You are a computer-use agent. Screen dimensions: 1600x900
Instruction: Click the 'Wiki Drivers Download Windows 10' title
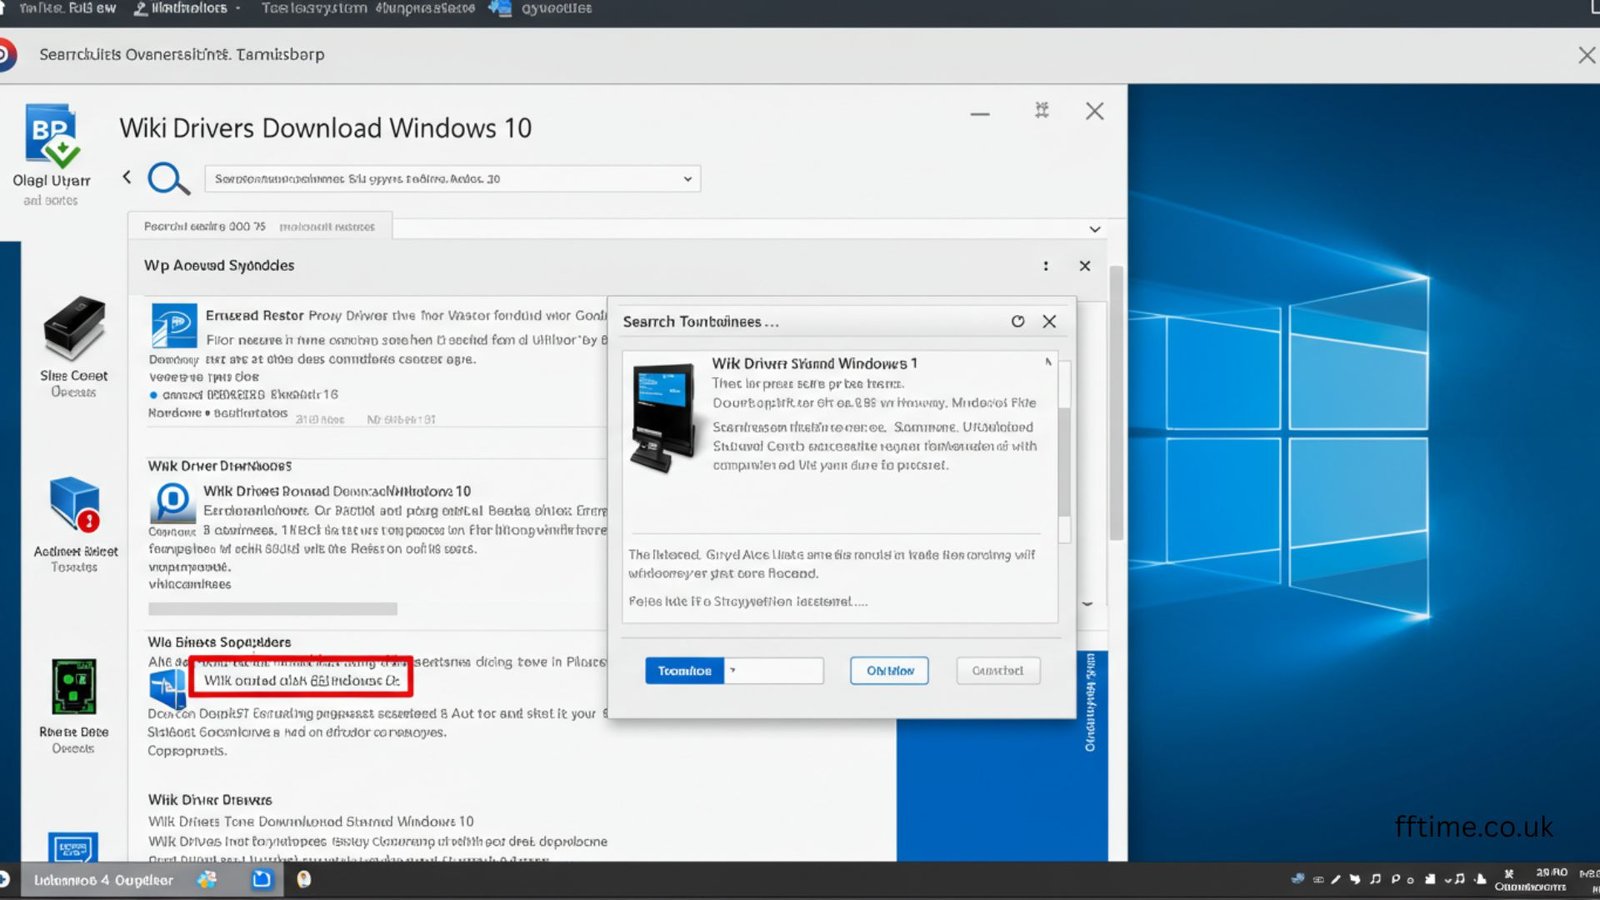pos(325,129)
